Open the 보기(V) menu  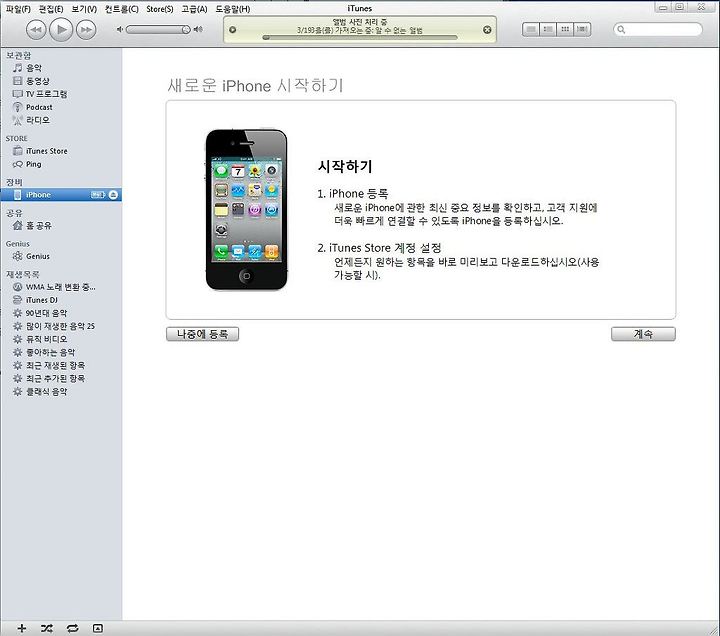click(x=84, y=9)
